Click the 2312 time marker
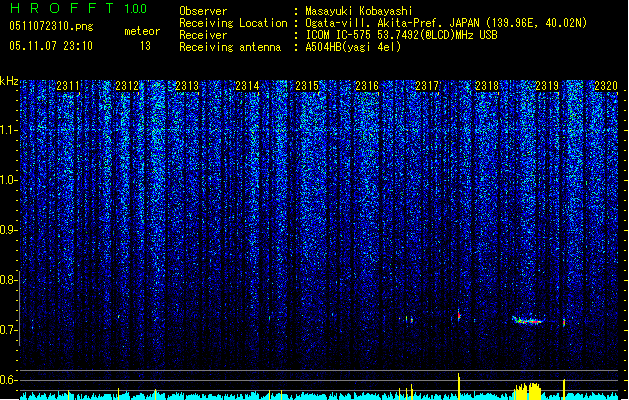 (x=127, y=86)
